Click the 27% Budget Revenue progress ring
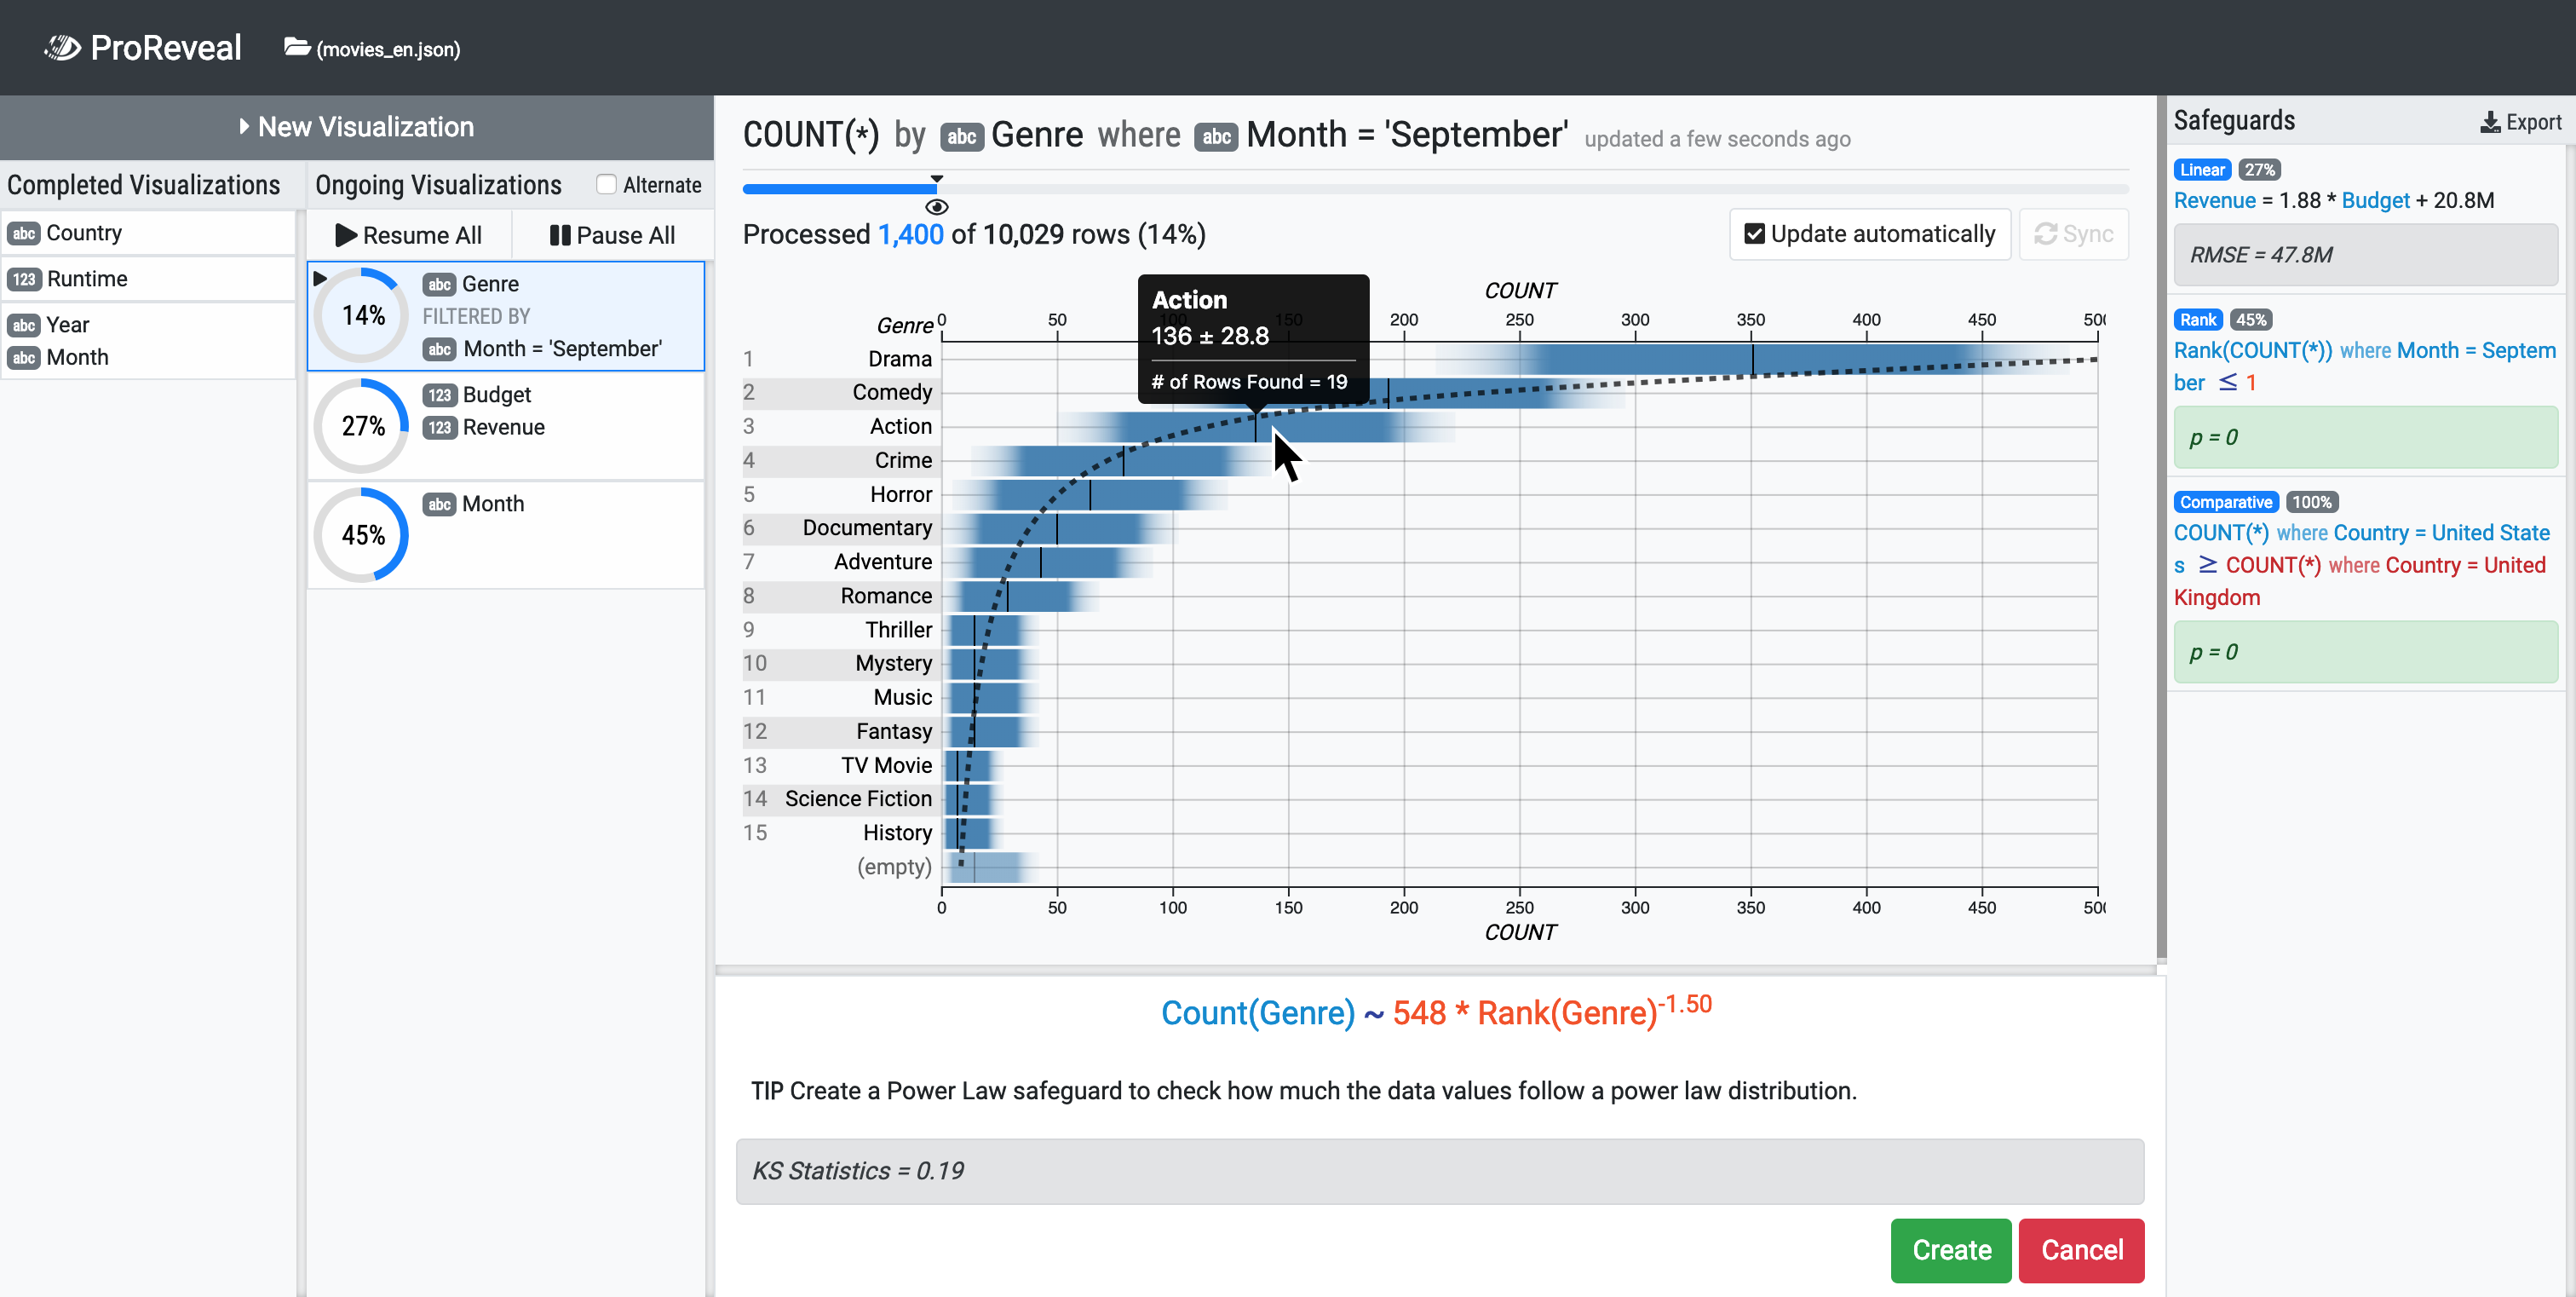 point(362,426)
